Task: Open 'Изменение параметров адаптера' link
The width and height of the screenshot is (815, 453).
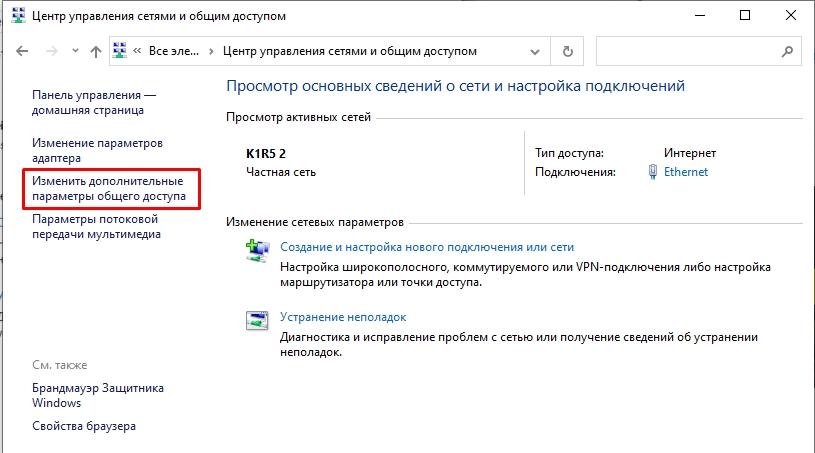Action: pos(97,150)
